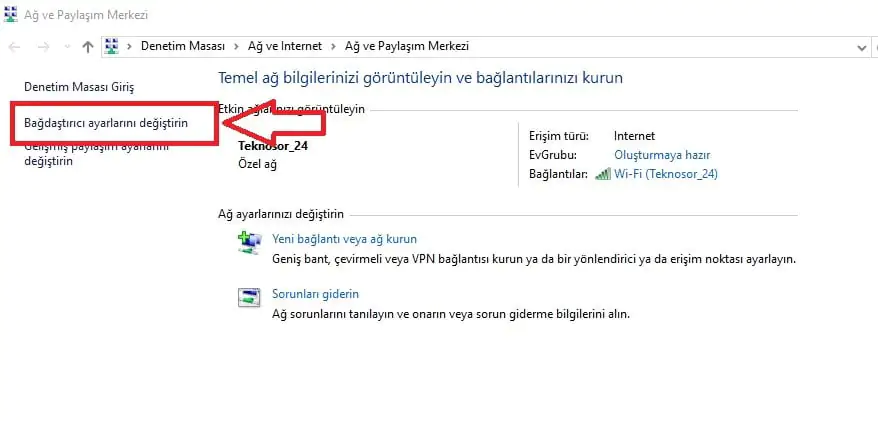Click the EvGrubu label

[x=553, y=155]
